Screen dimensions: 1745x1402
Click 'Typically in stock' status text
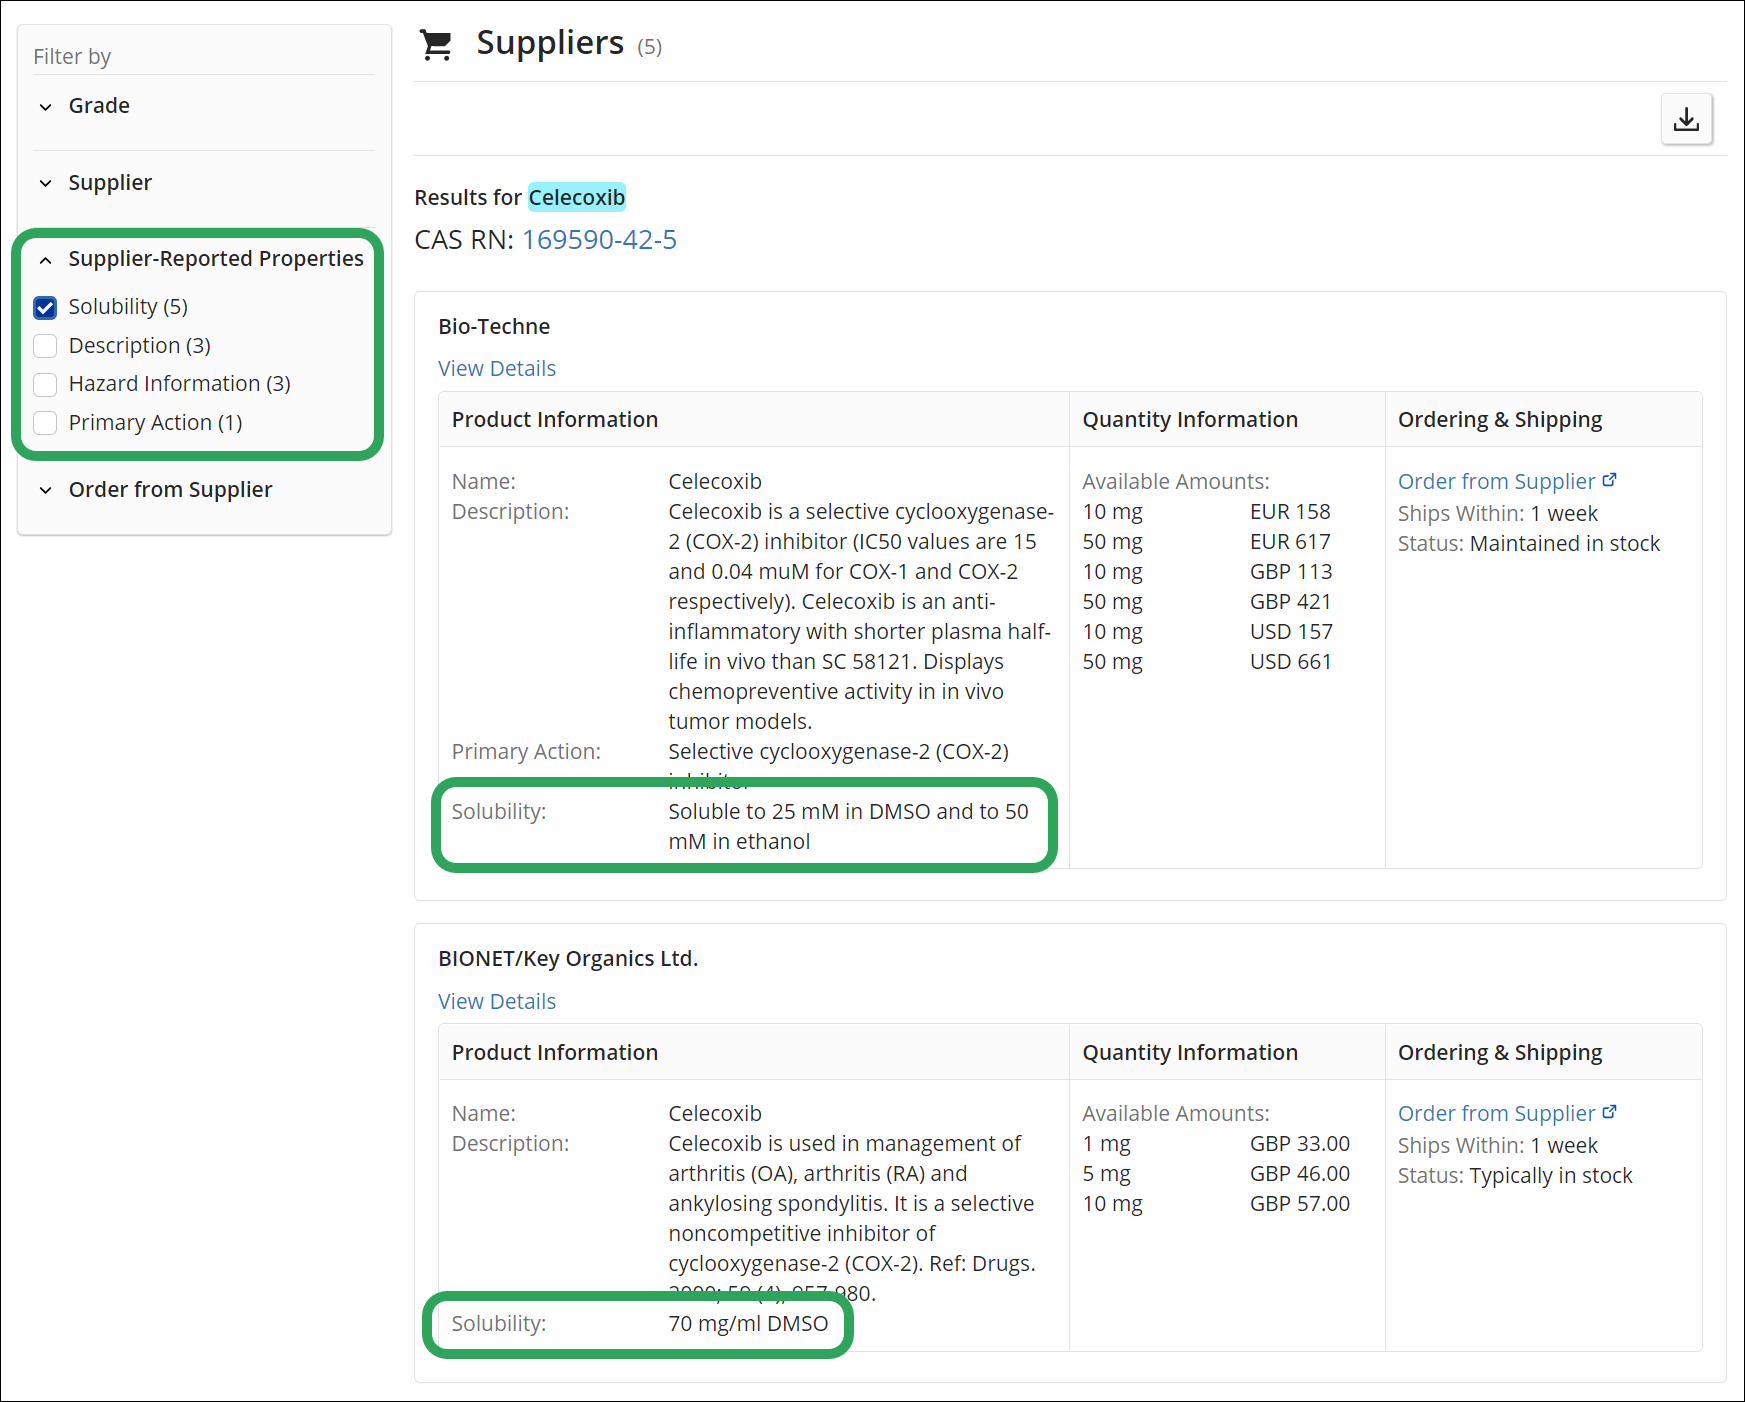click(x=1551, y=1176)
